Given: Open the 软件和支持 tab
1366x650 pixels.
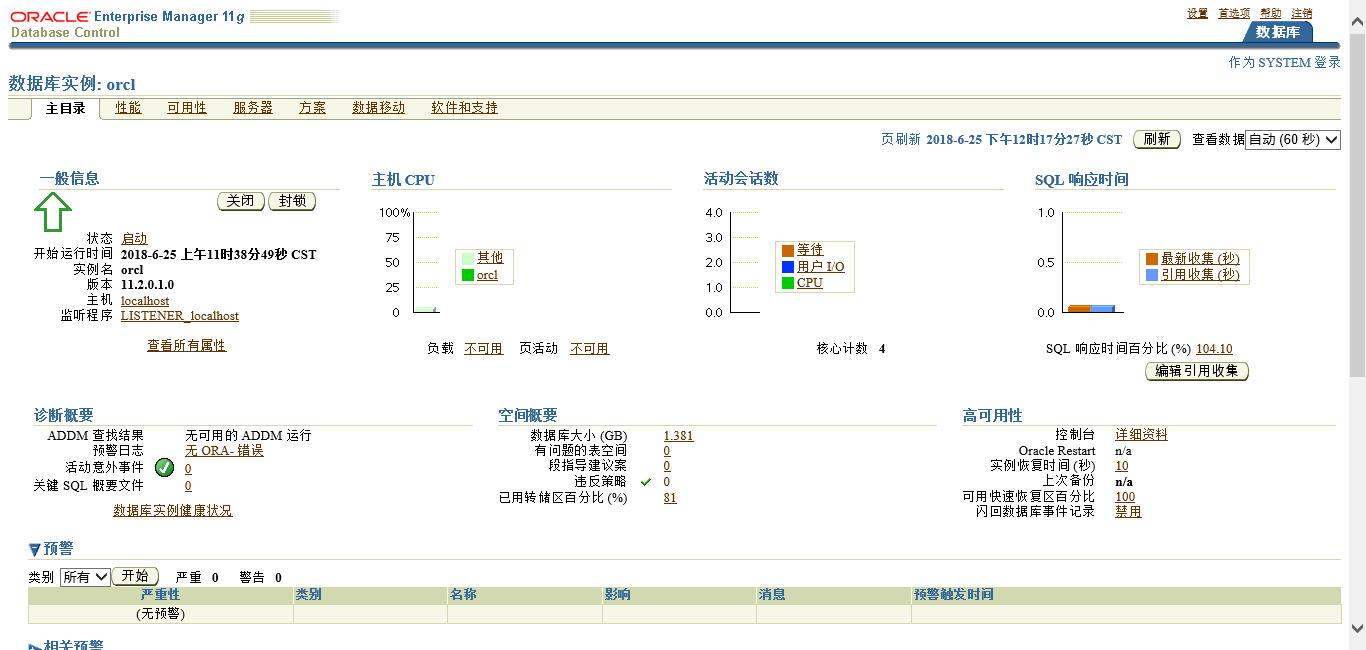Looking at the screenshot, I should (464, 108).
